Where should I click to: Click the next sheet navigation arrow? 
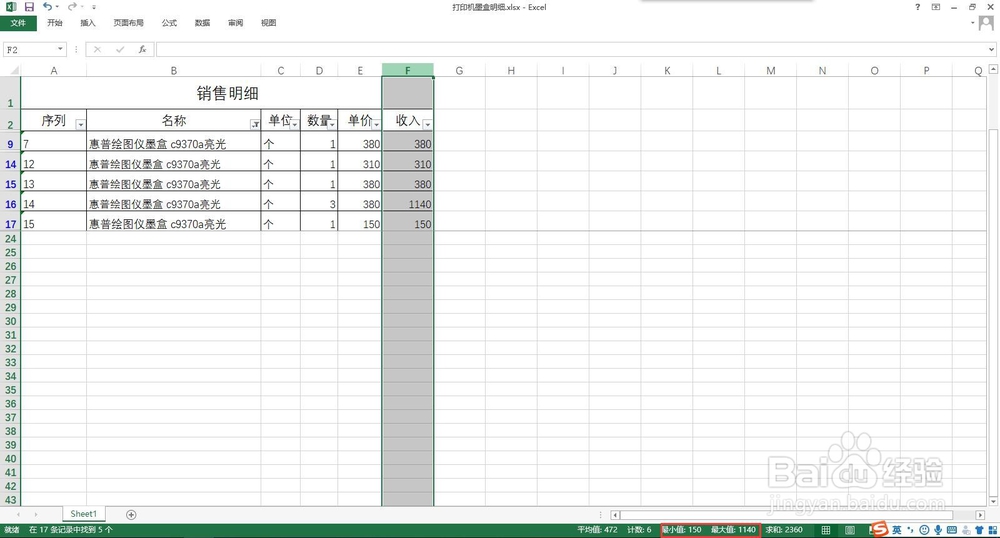(x=36, y=514)
